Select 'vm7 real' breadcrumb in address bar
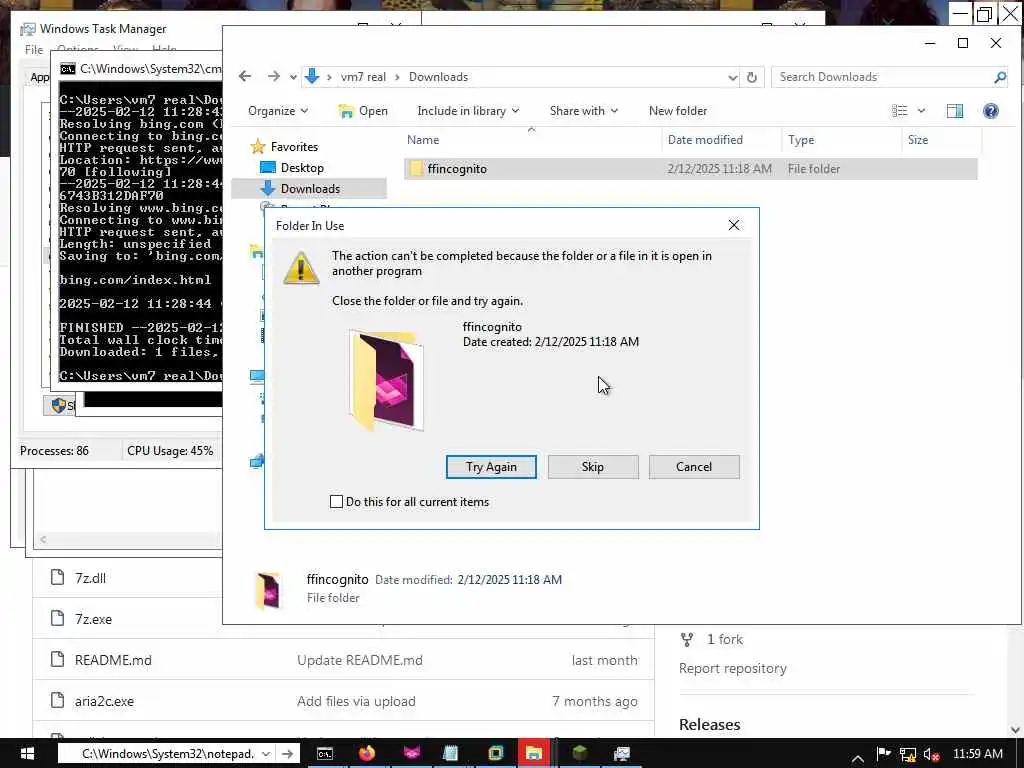The image size is (1024, 768). pos(363,77)
